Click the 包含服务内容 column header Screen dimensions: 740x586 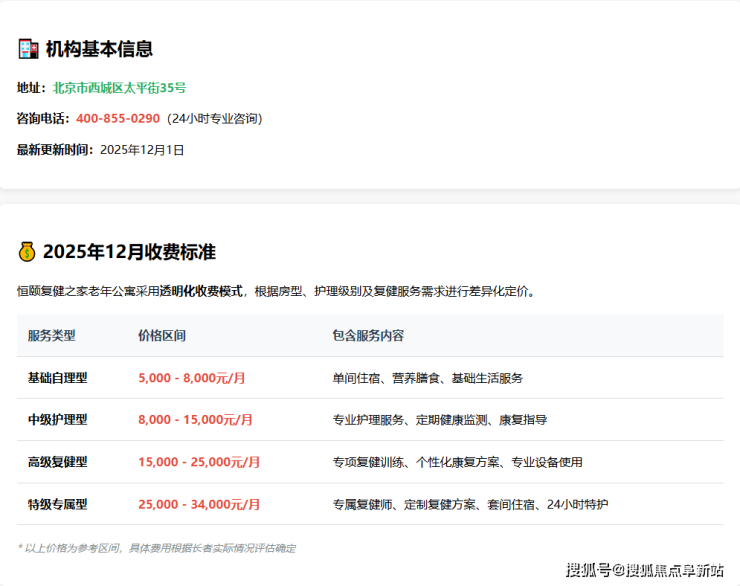tap(368, 336)
